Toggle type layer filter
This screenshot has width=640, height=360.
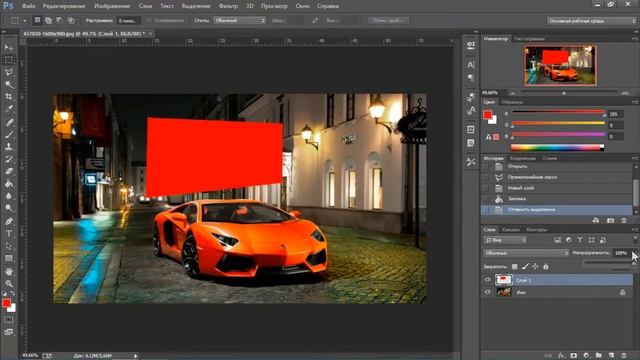[x=580, y=240]
